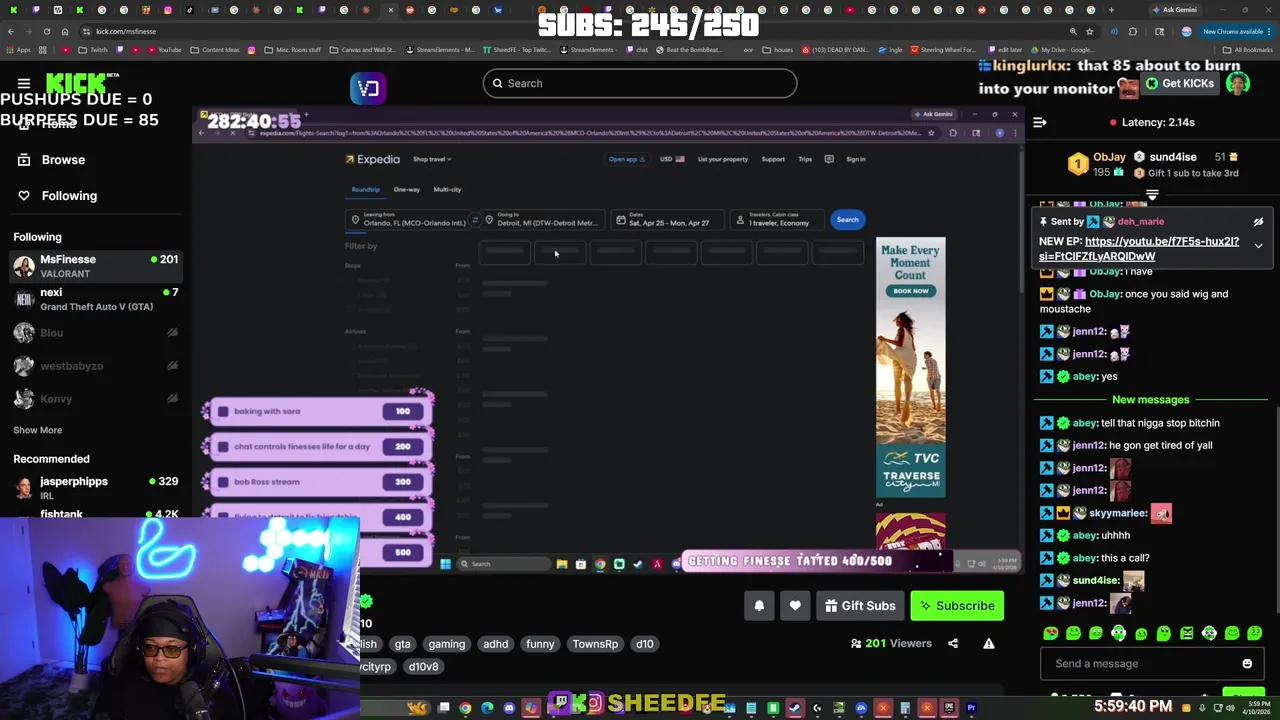1280x720 pixels.
Task: Select the MsFinesse channel in Following list
Action: pyautogui.click(x=95, y=266)
